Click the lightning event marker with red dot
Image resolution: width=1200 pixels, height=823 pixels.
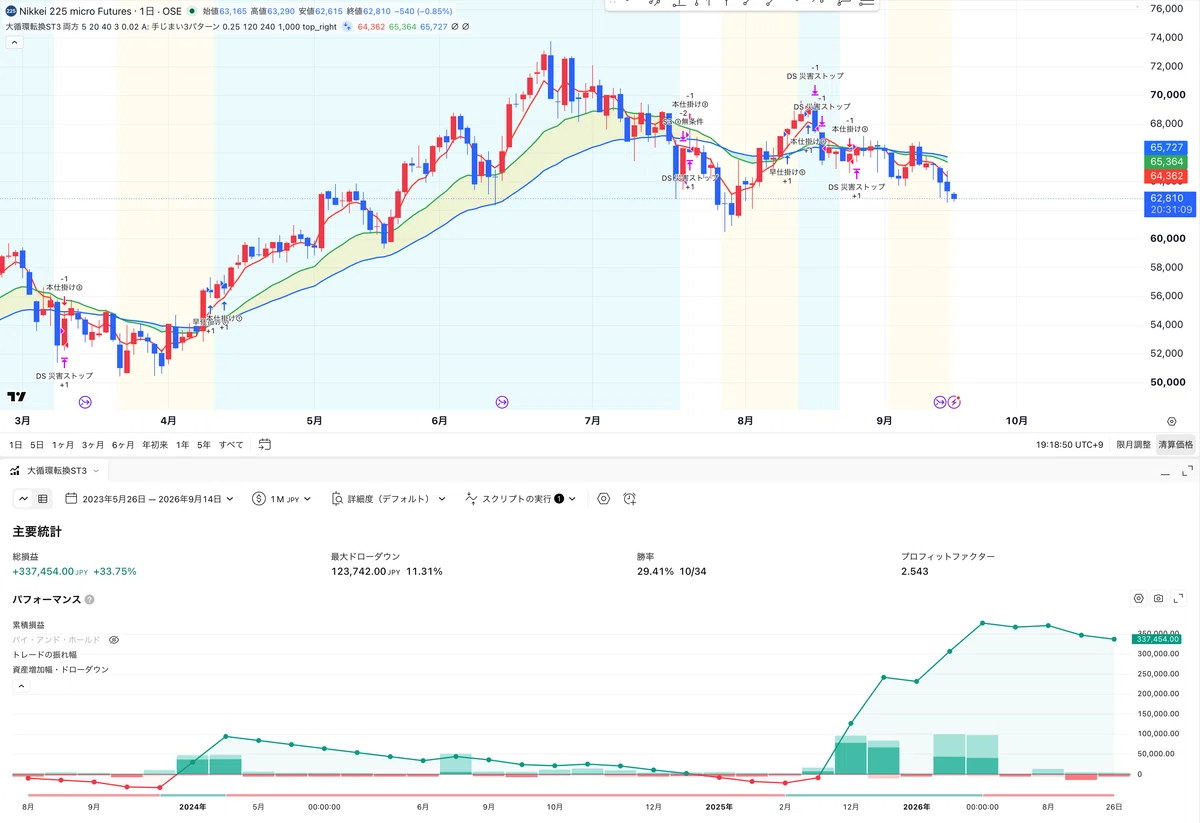(x=954, y=402)
